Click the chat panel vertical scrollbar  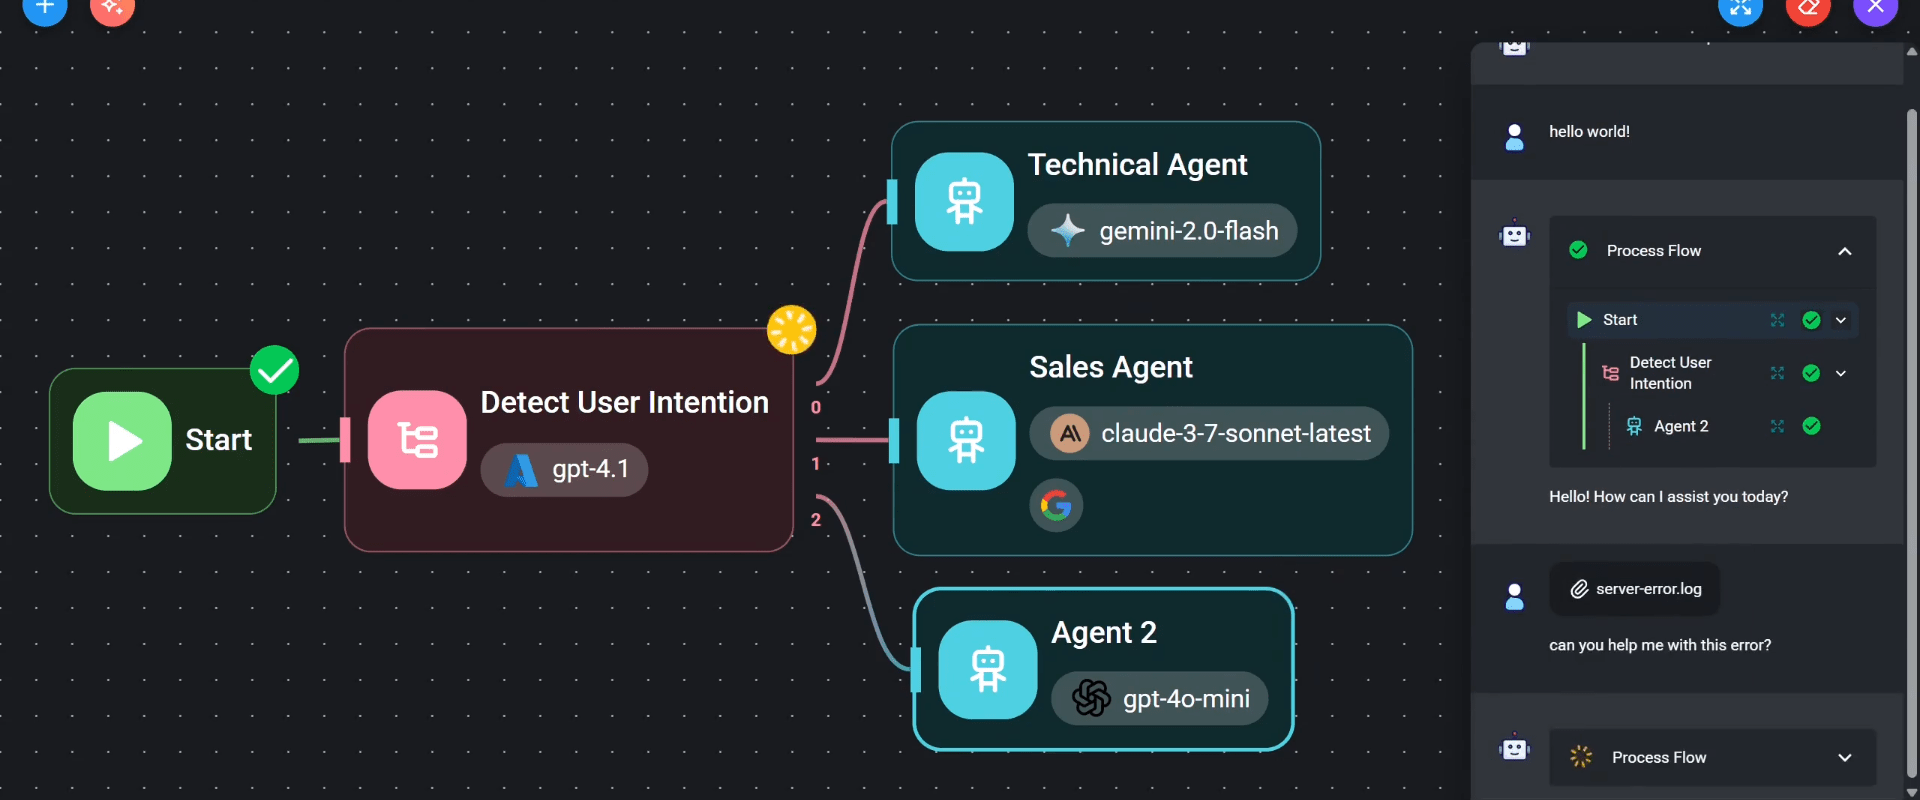pos(1912,443)
